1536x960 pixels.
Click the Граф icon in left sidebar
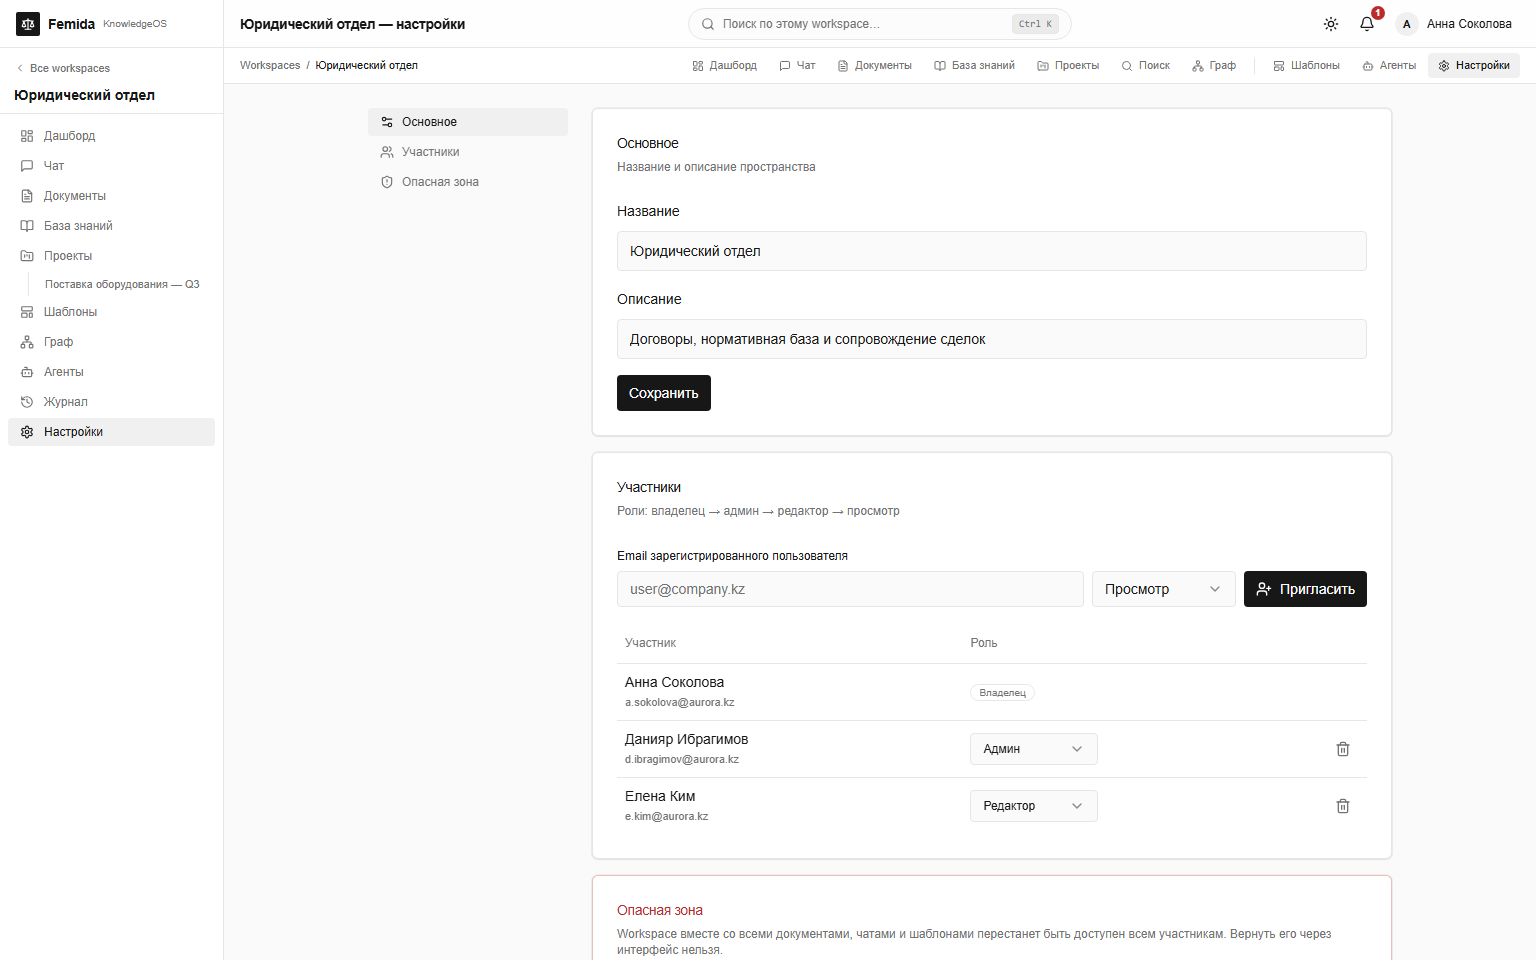pos(27,342)
